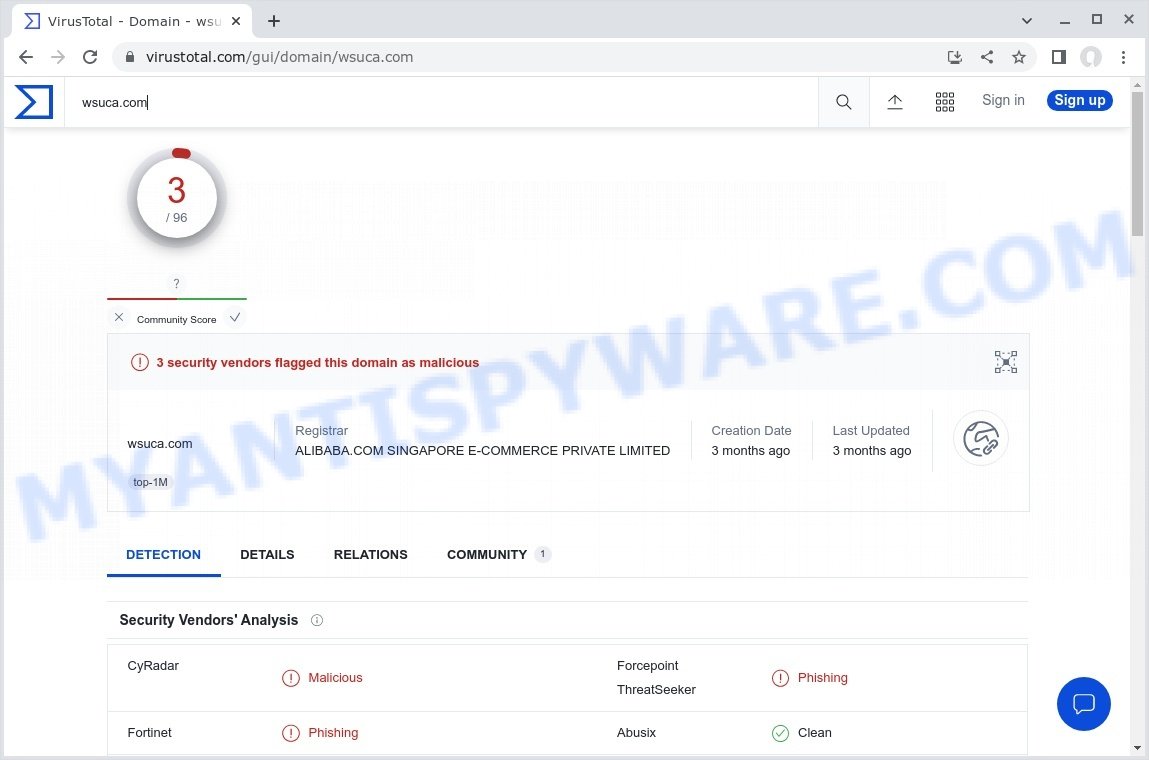The height and width of the screenshot is (760, 1149).
Task: Click the Sign in link
Action: coord(1003,100)
